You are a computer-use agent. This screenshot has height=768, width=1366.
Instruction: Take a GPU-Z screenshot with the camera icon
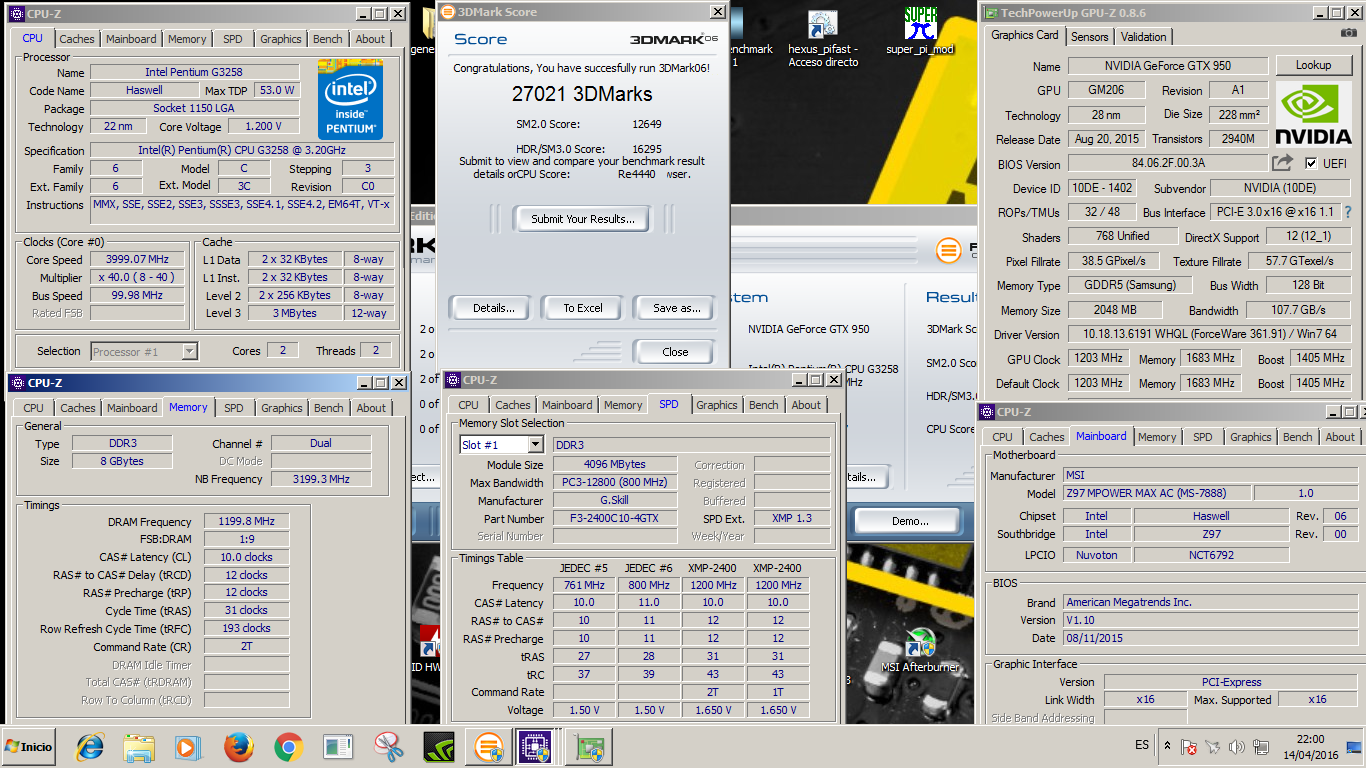coord(1351,34)
